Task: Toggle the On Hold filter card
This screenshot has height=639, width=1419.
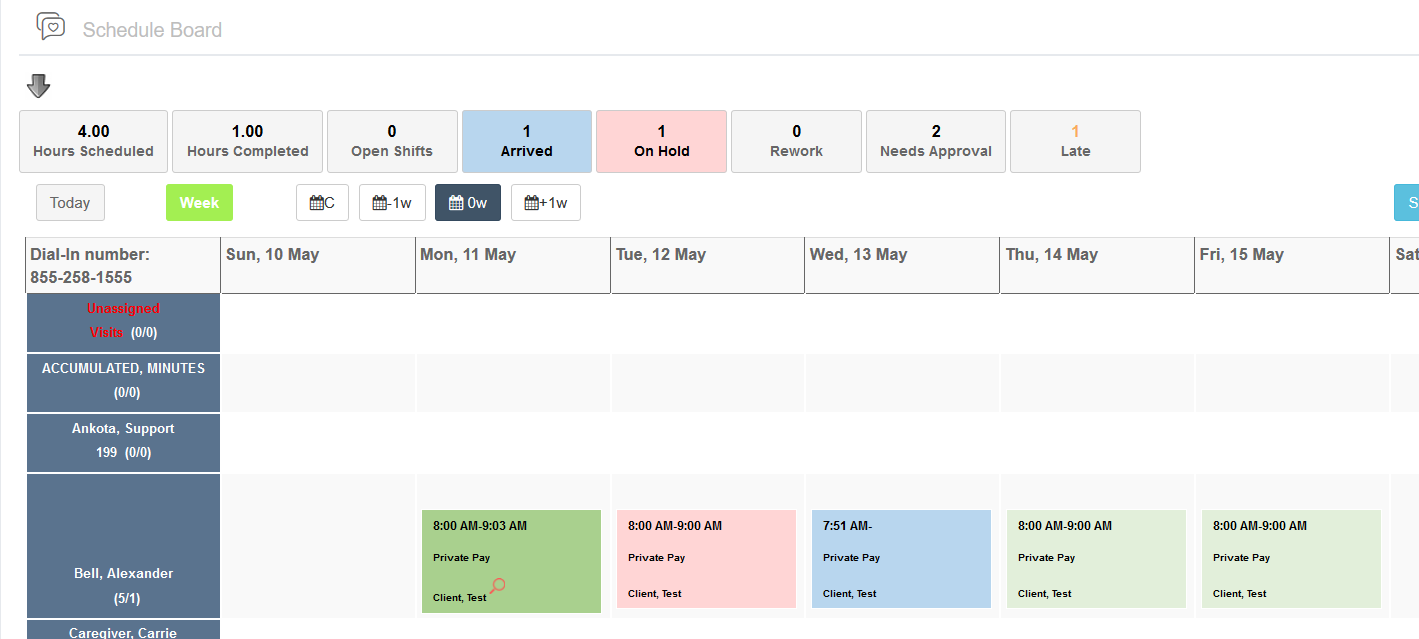Action: 661,141
